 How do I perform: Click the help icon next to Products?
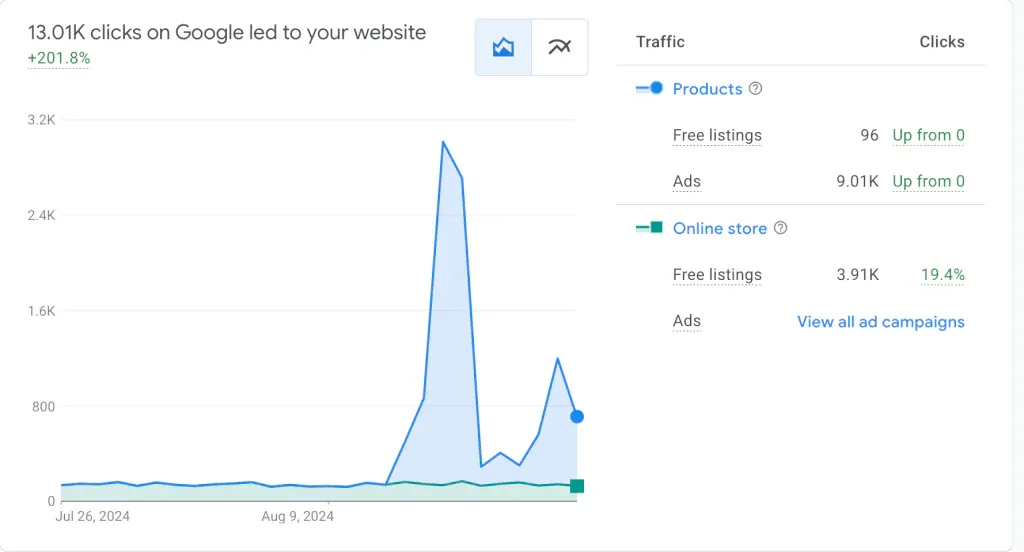[x=756, y=88]
